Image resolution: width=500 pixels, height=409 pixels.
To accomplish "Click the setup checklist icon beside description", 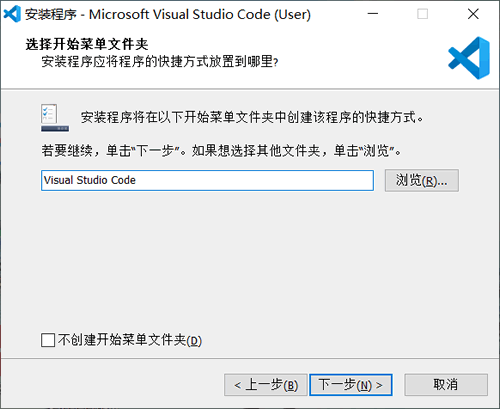I will pos(55,118).
